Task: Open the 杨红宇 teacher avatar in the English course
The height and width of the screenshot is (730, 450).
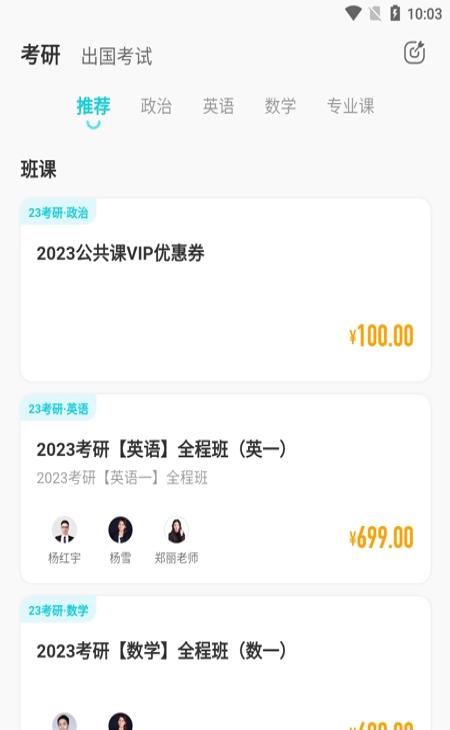Action: click(64, 530)
